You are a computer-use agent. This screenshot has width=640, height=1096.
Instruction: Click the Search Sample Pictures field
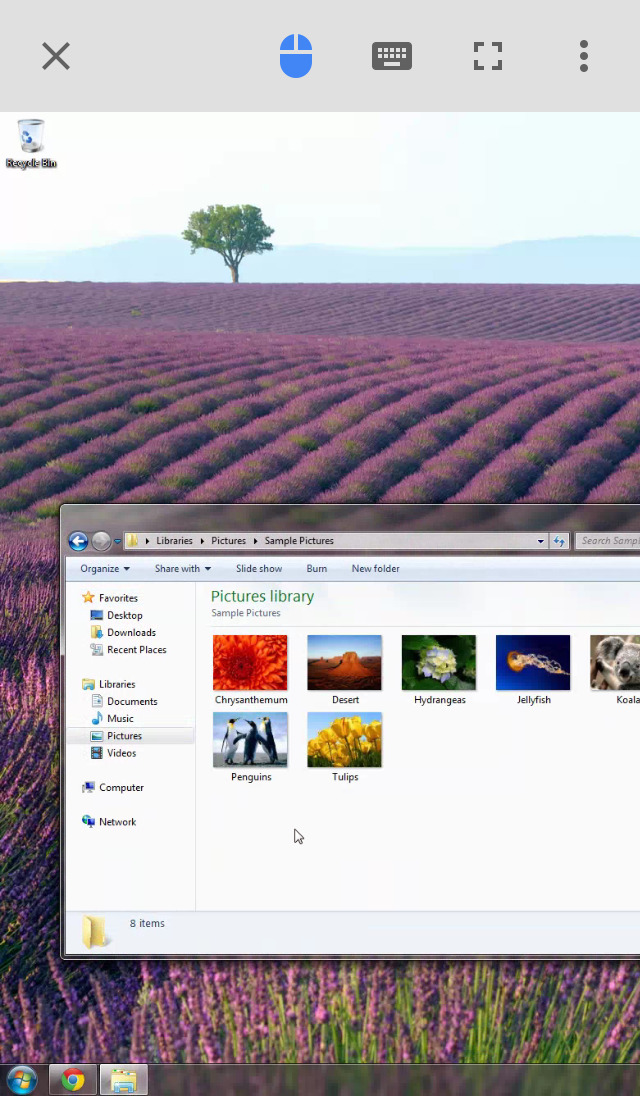[609, 541]
